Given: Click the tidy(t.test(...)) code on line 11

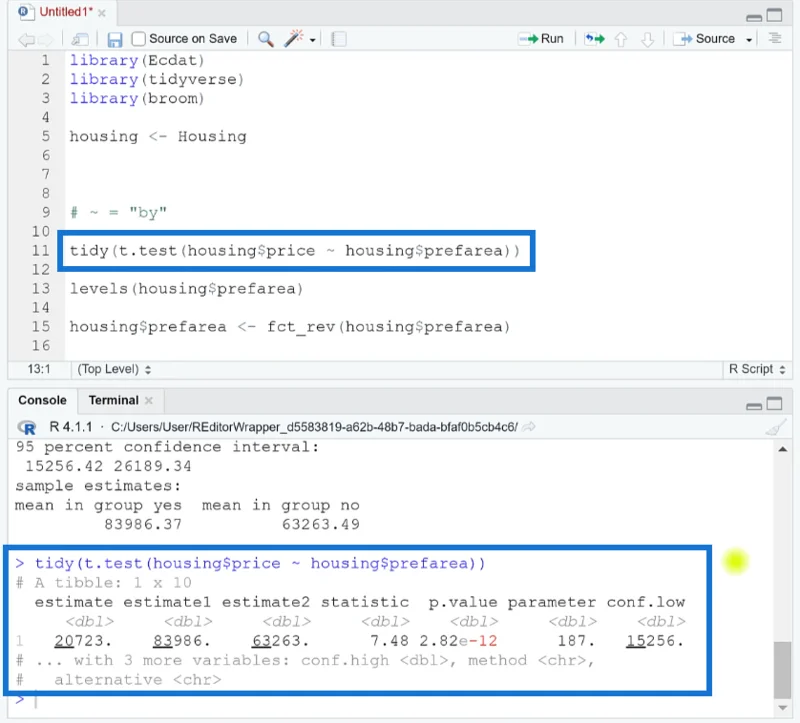Looking at the screenshot, I should pos(294,251).
